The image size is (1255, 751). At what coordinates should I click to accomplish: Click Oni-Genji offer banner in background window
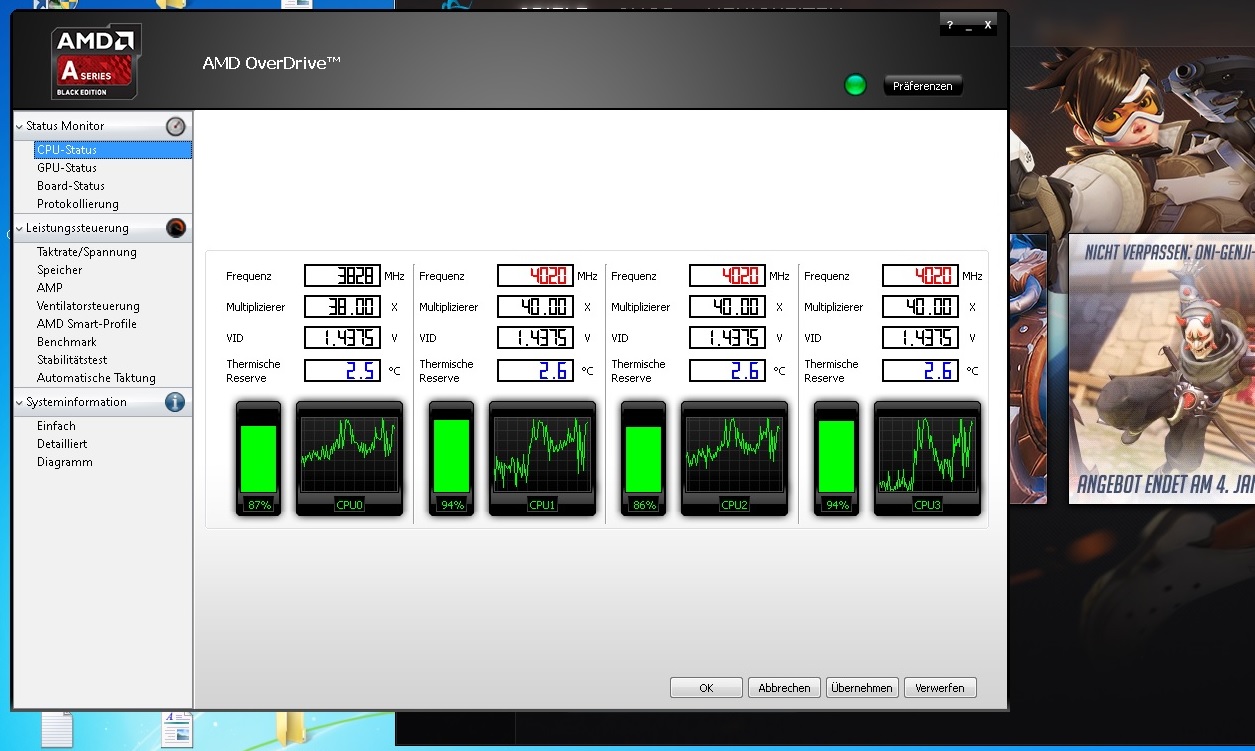pos(1162,369)
